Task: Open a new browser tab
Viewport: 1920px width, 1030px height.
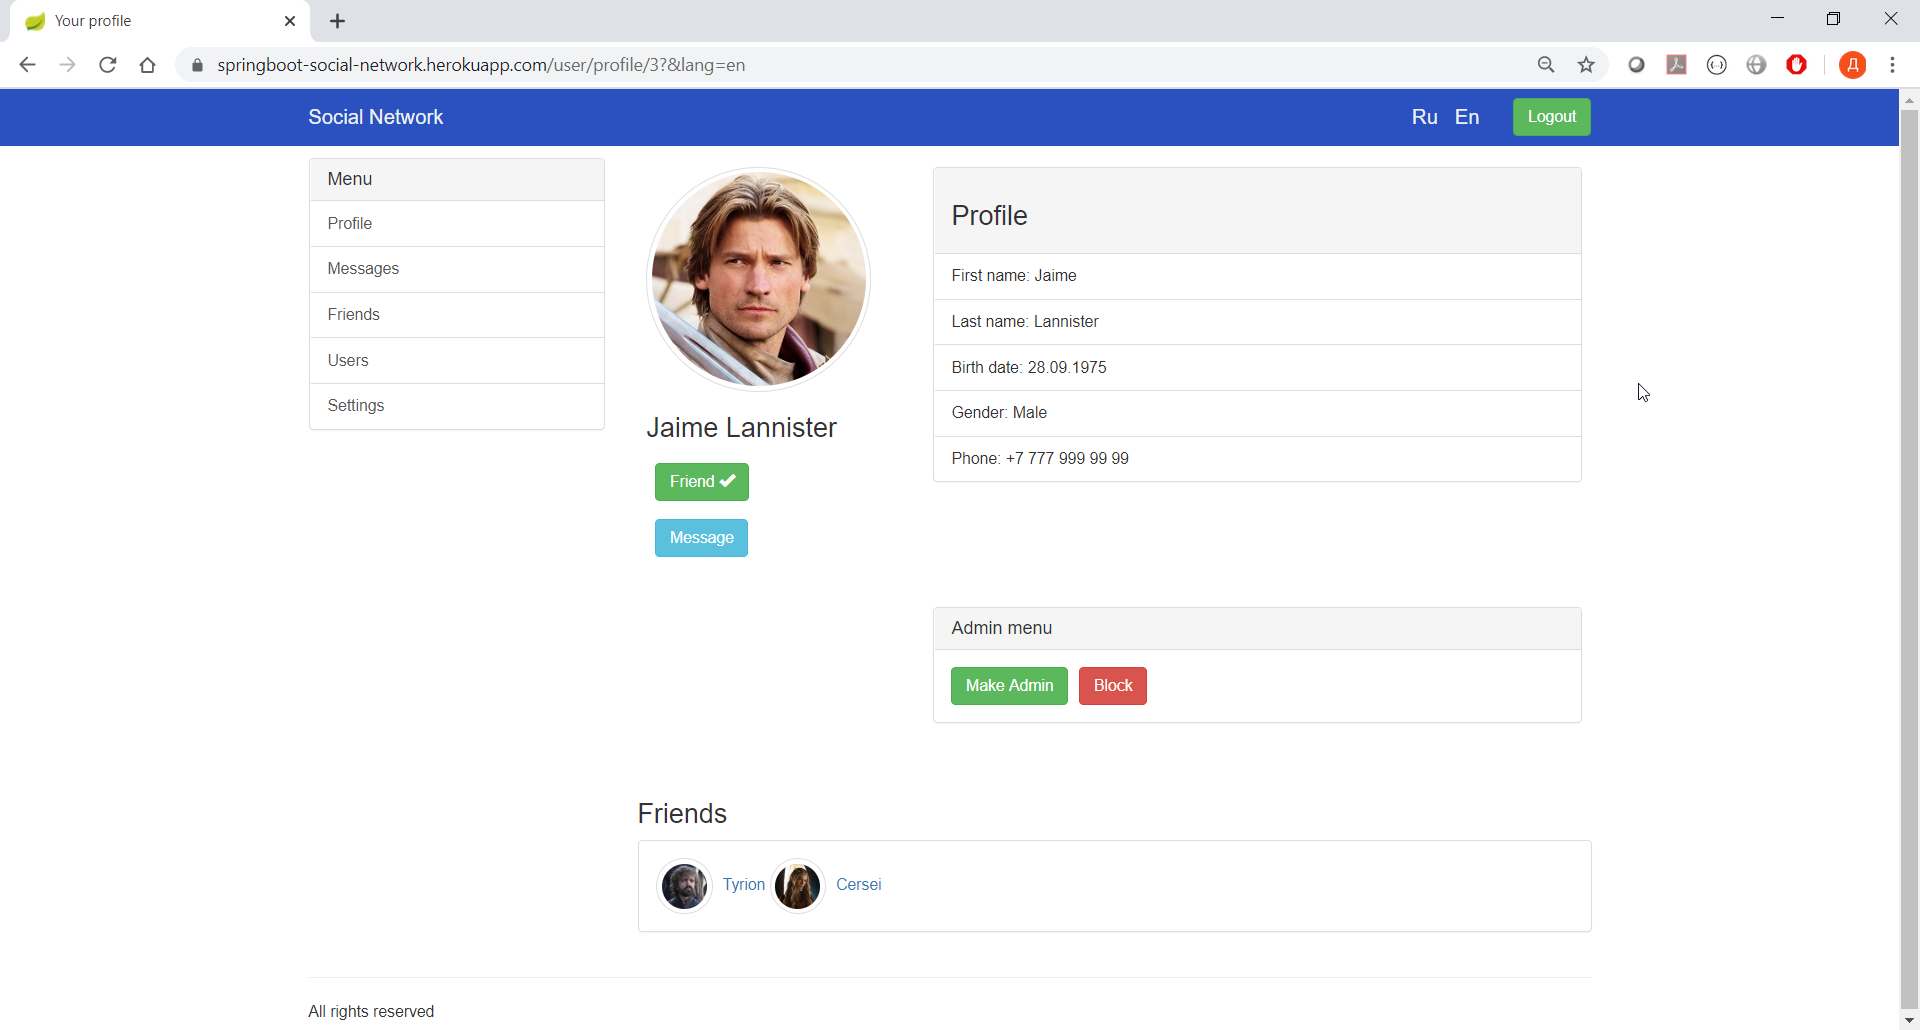Action: tap(338, 21)
